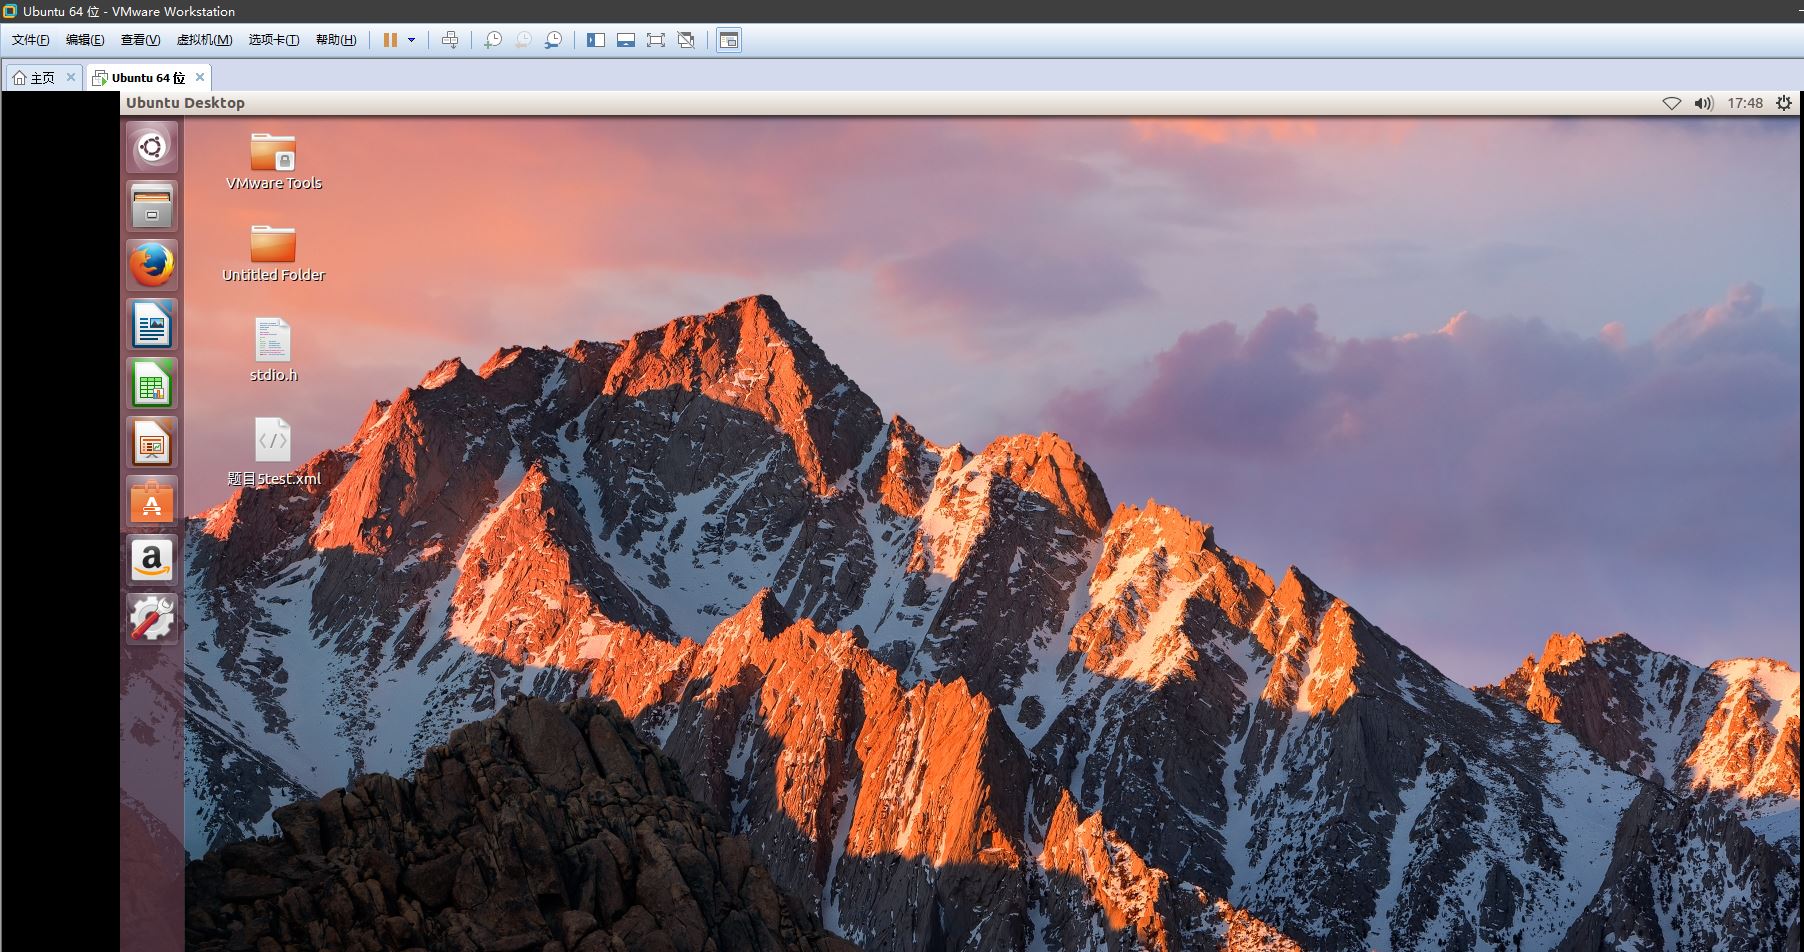The height and width of the screenshot is (952, 1804).
Task: Click the revert to snapshot icon
Action: (522, 40)
